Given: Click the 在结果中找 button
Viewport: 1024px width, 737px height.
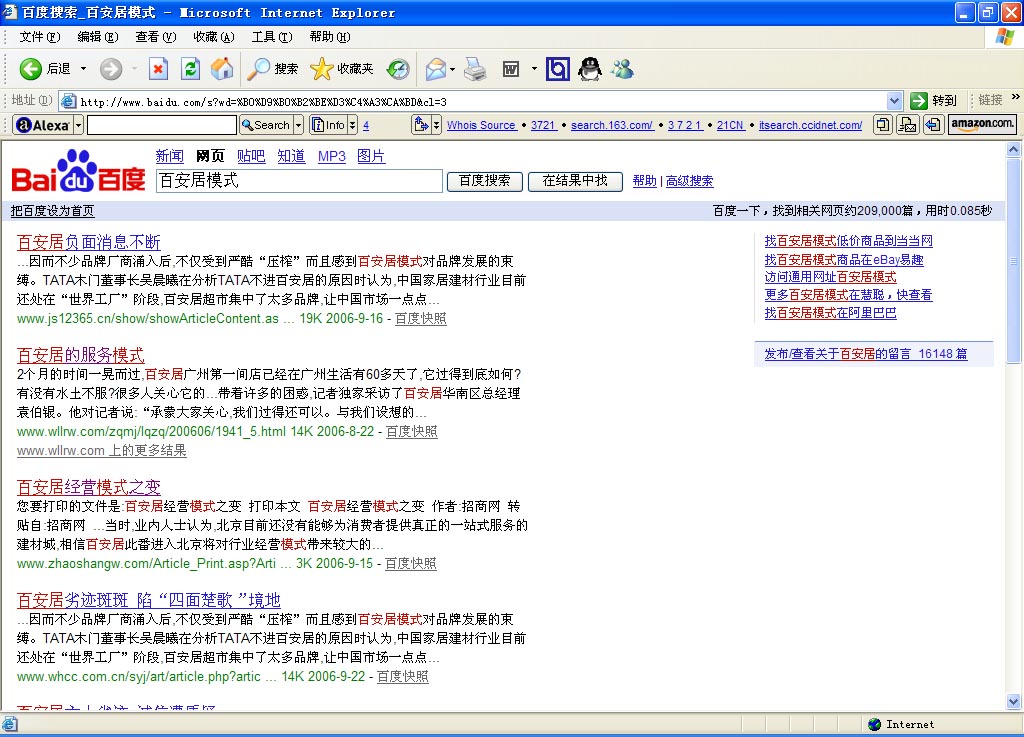Looking at the screenshot, I should tap(575, 181).
